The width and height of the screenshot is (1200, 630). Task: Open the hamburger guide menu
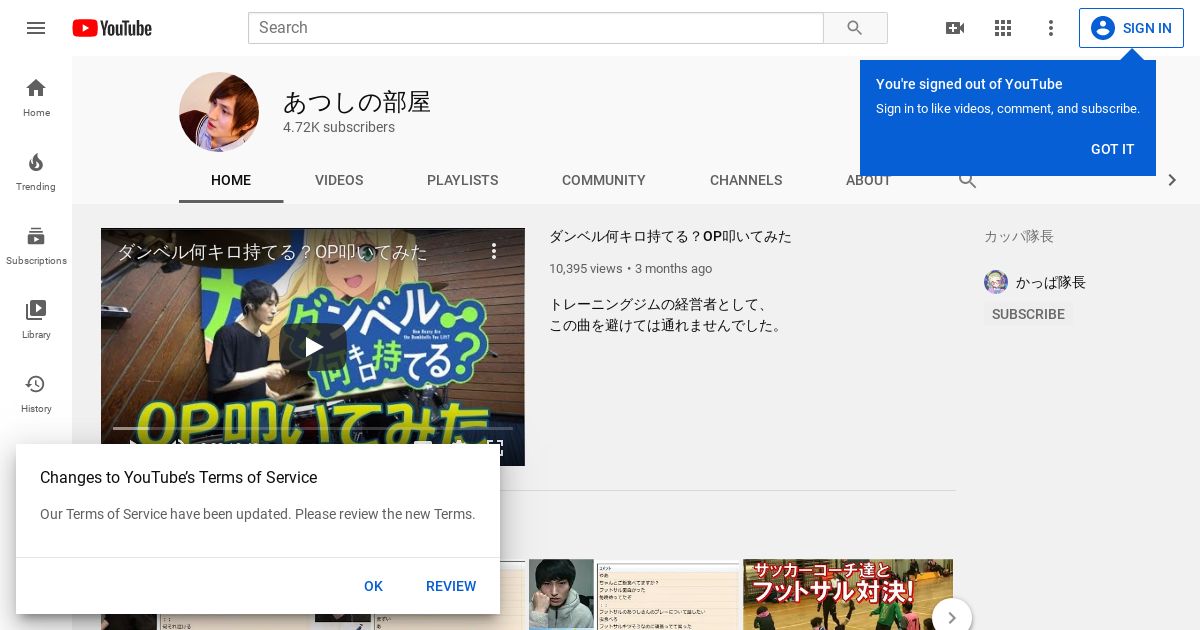coord(36,28)
